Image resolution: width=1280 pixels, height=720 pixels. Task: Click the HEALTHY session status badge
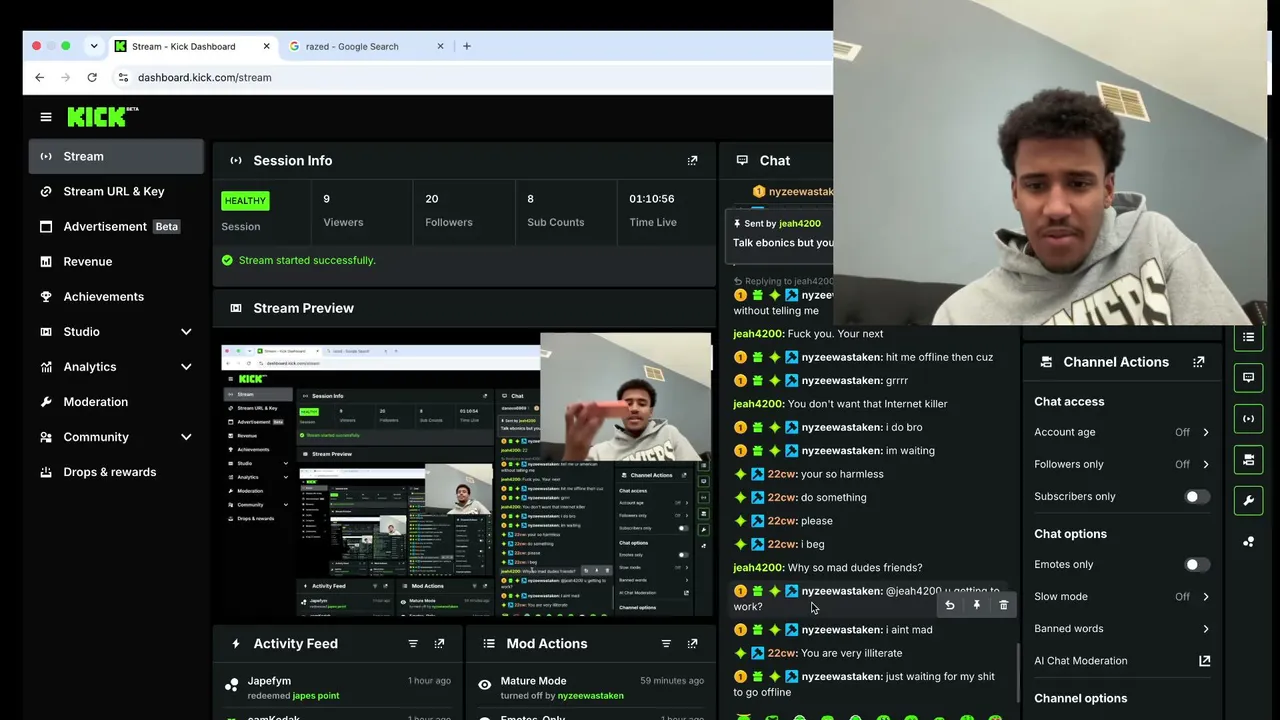(245, 201)
